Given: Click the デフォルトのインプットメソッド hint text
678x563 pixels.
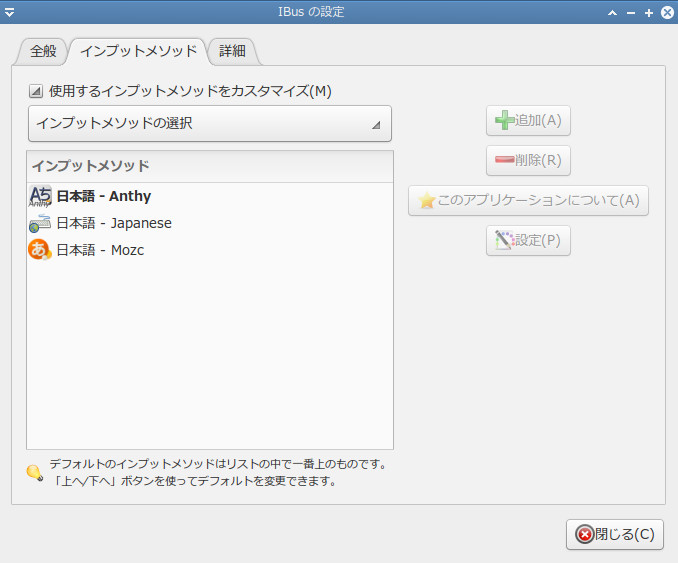Looking at the screenshot, I should [218, 473].
